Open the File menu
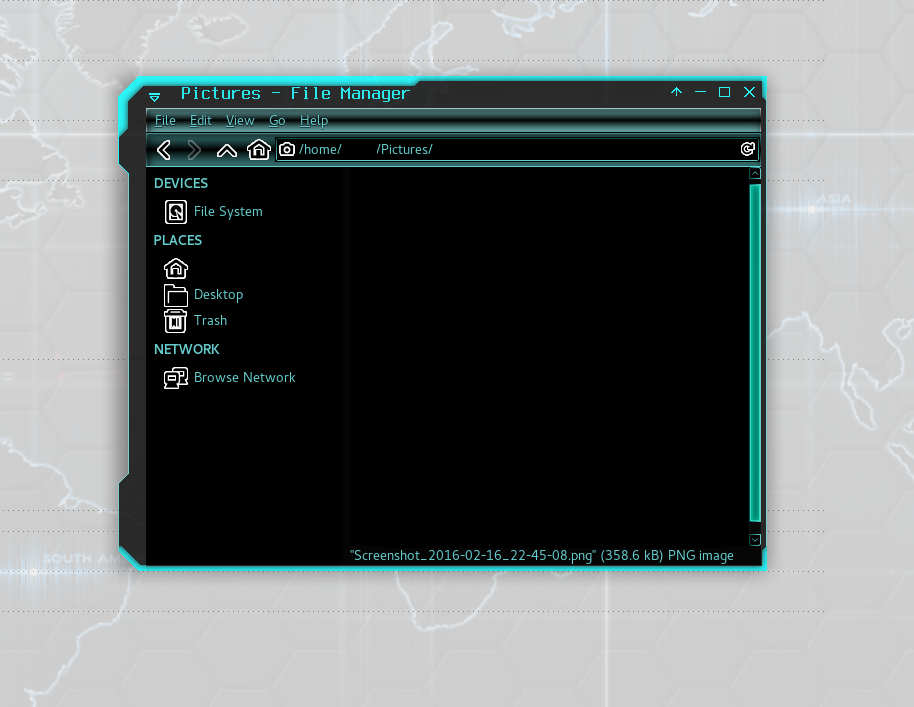Screen dimensions: 914x707 point(165,121)
